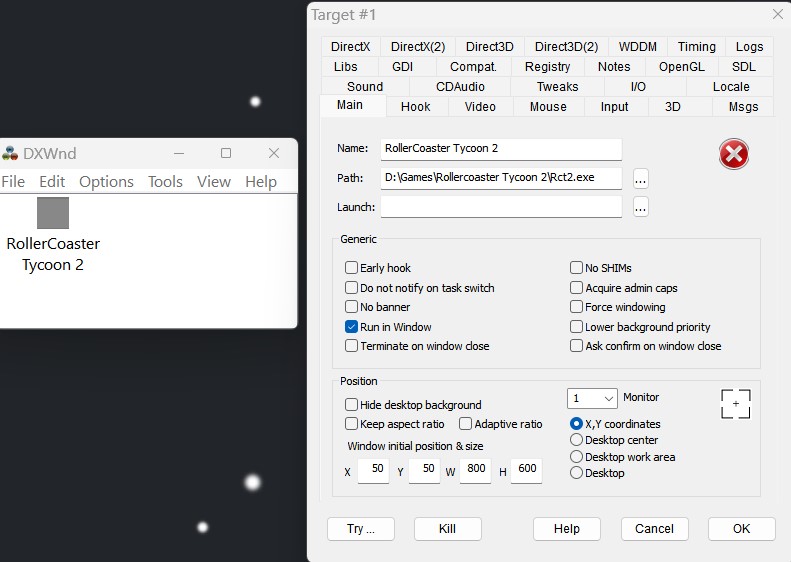Open the Tools menu in DXWnd
Screen dimensions: 791x562
[x=165, y=182]
